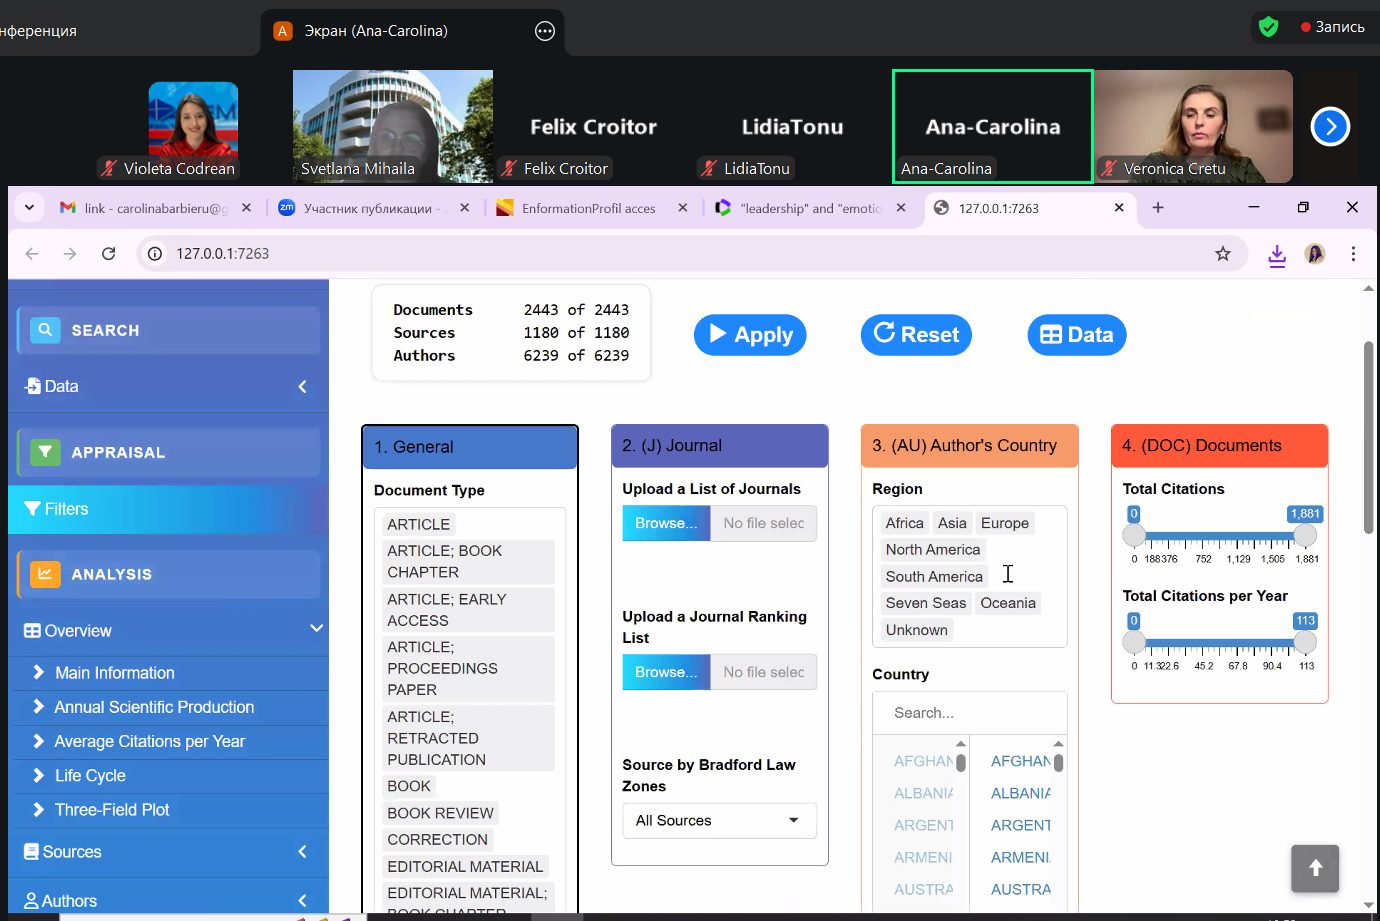Open screen share options ellipsis icon
The width and height of the screenshot is (1380, 921).
(x=544, y=31)
